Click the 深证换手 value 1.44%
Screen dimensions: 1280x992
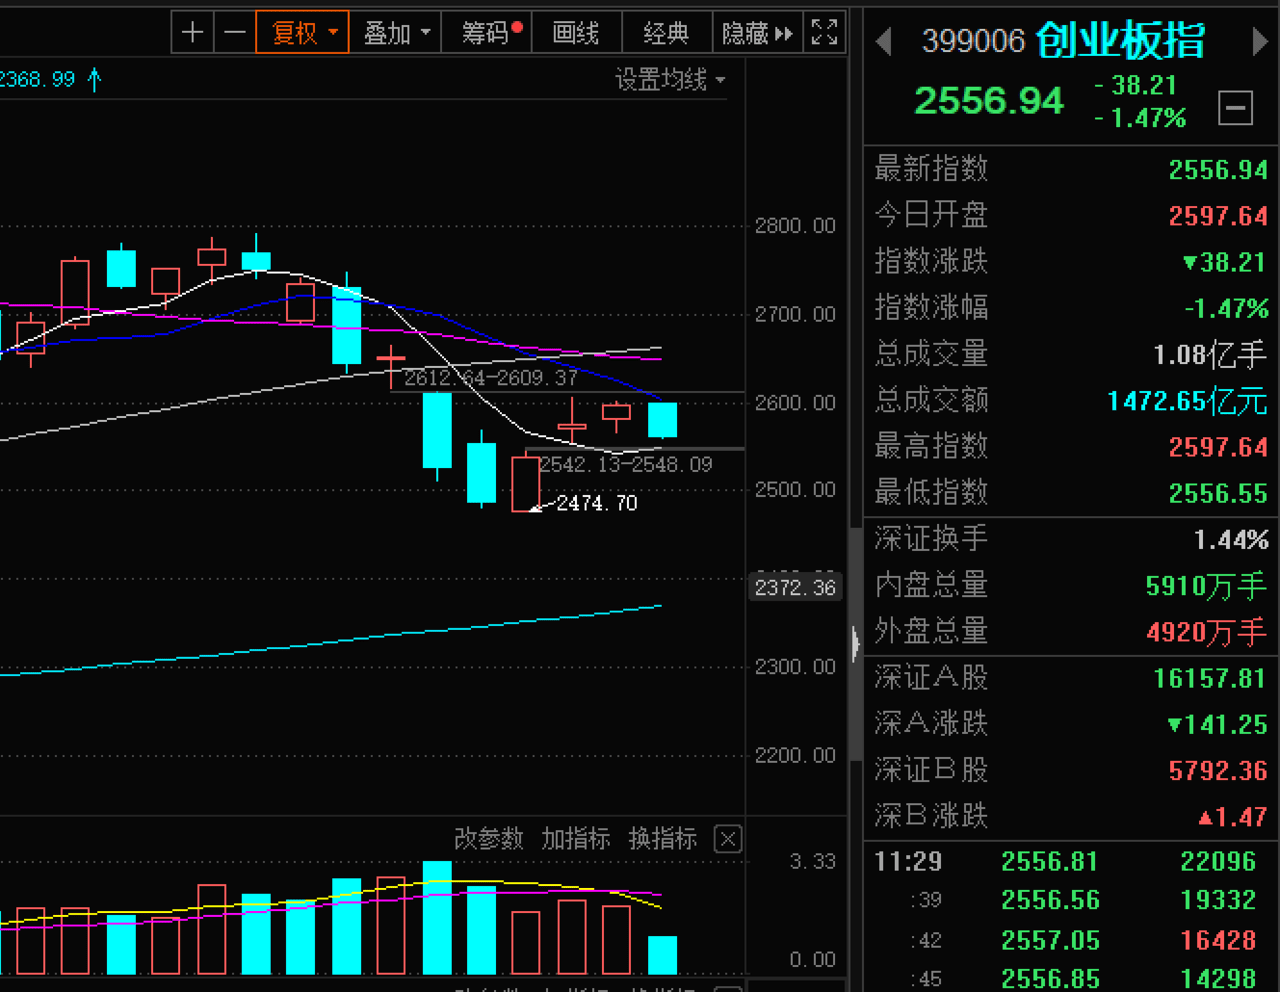[x=1231, y=540]
